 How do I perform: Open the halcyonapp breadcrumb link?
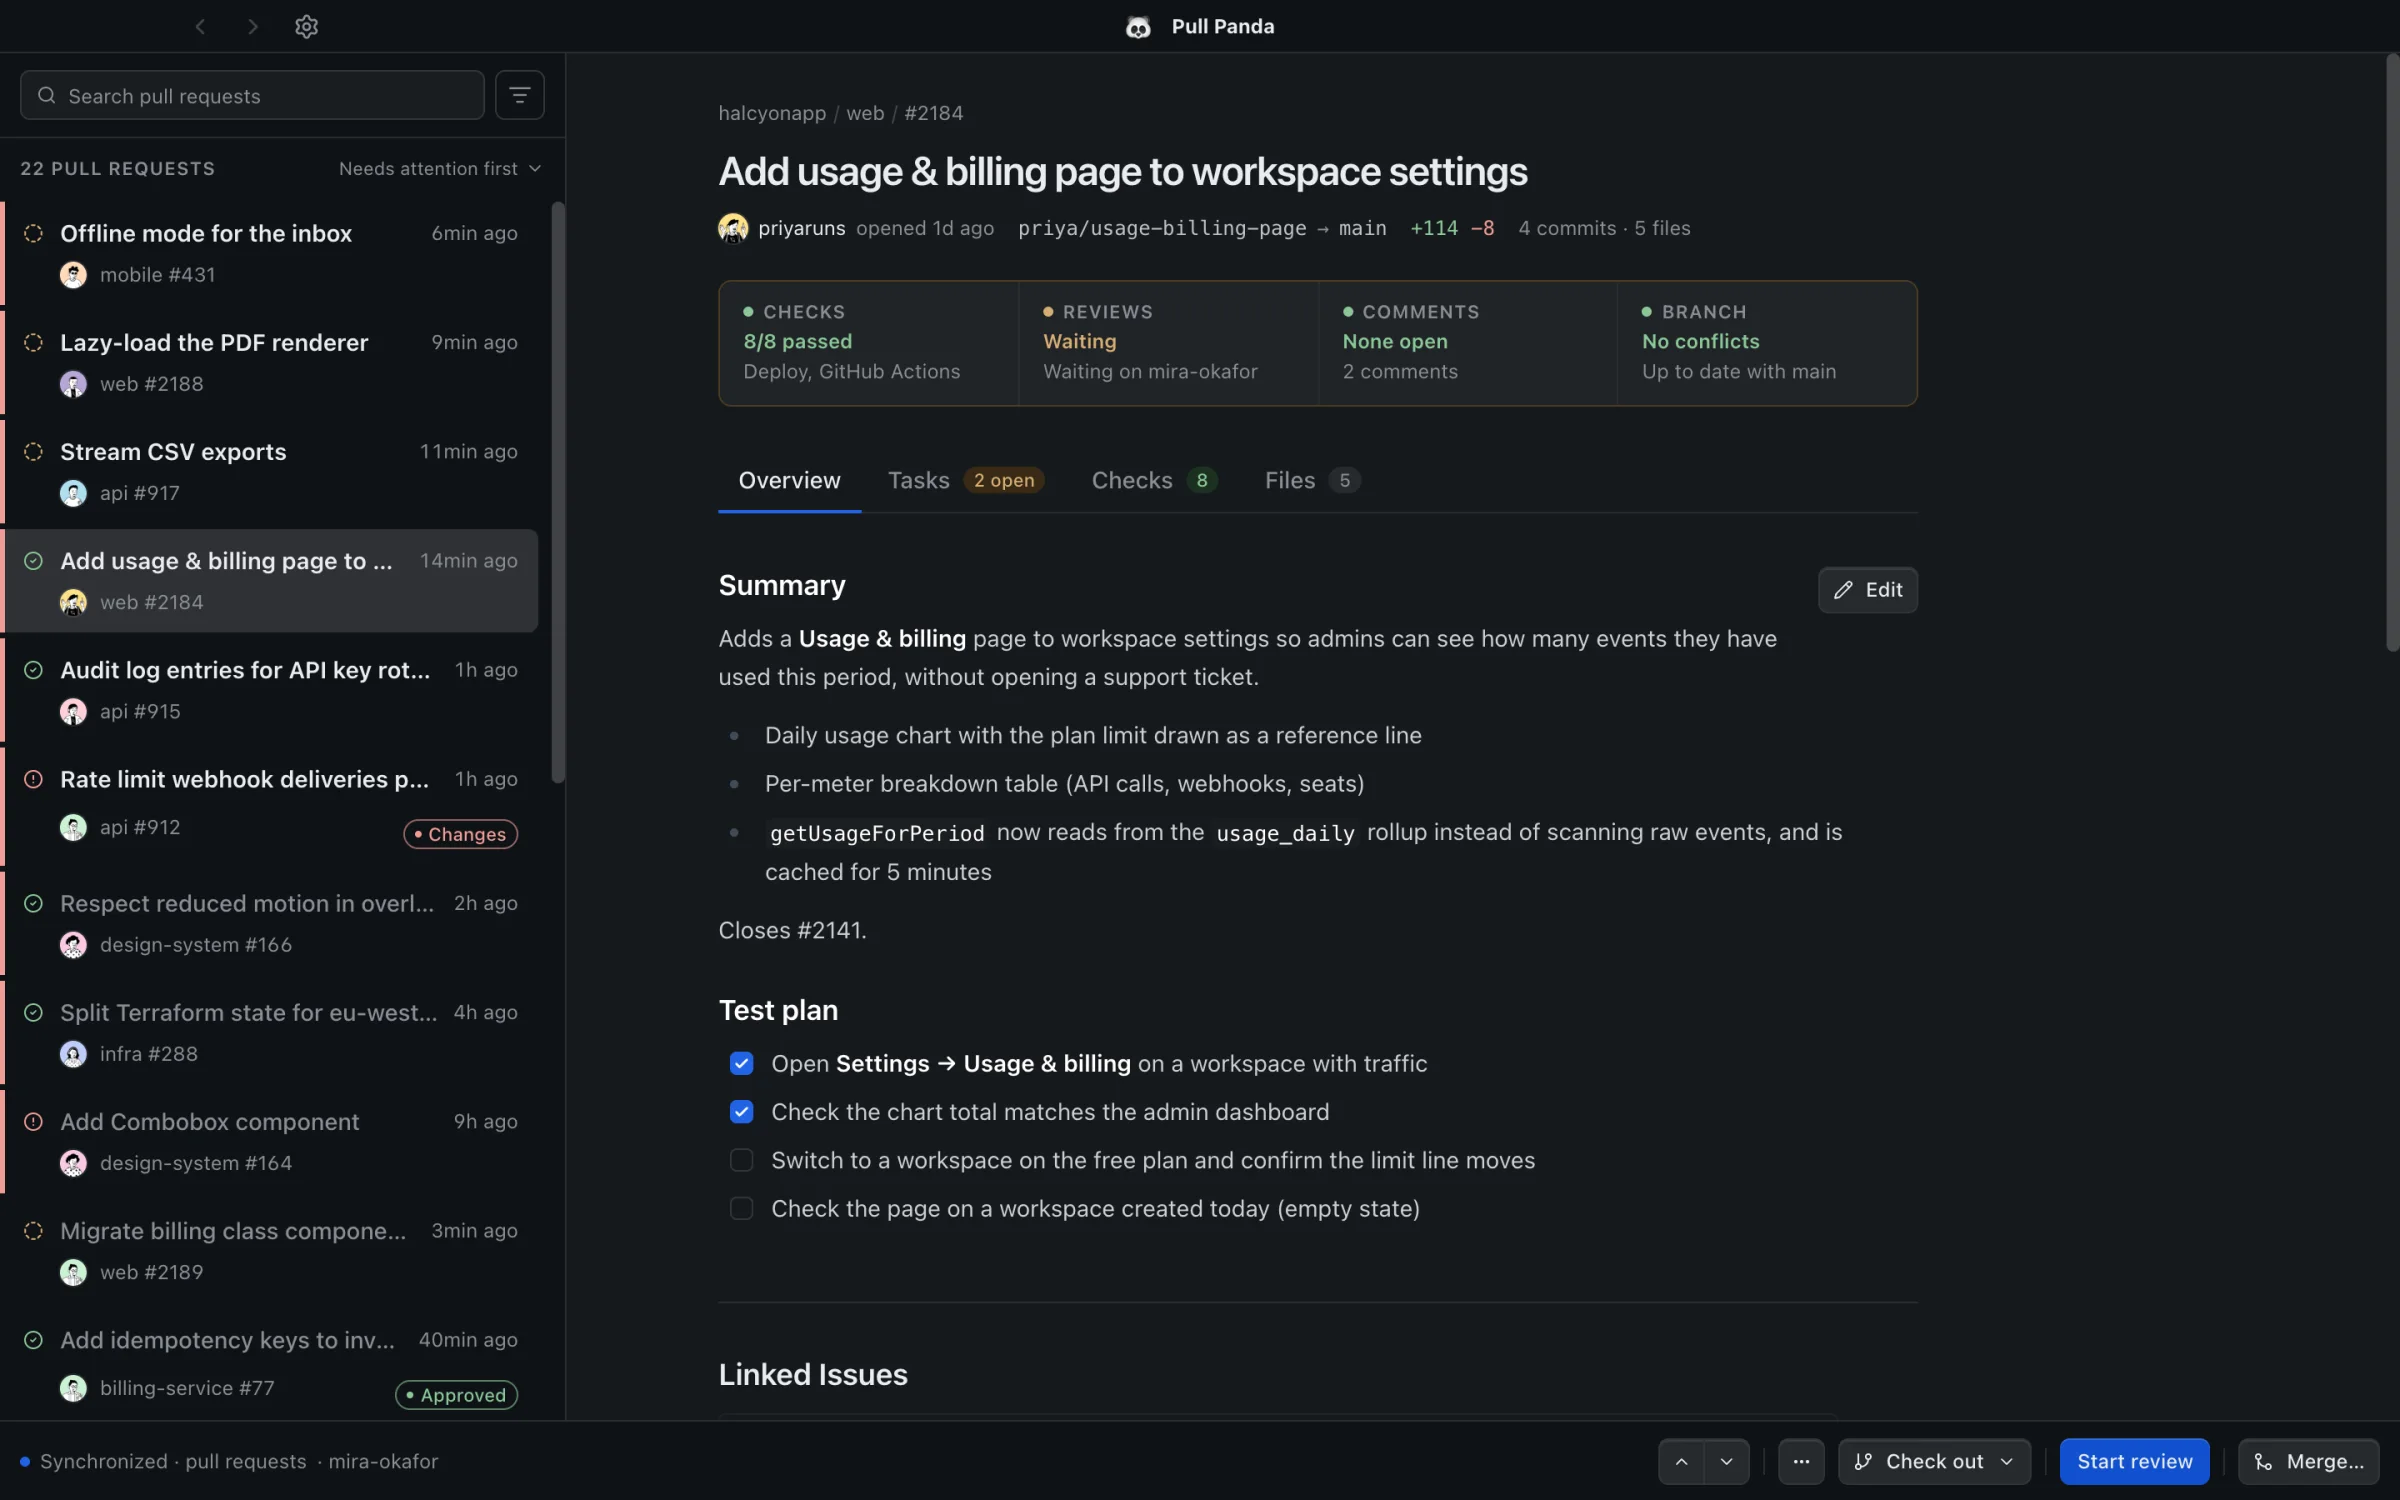click(x=772, y=113)
